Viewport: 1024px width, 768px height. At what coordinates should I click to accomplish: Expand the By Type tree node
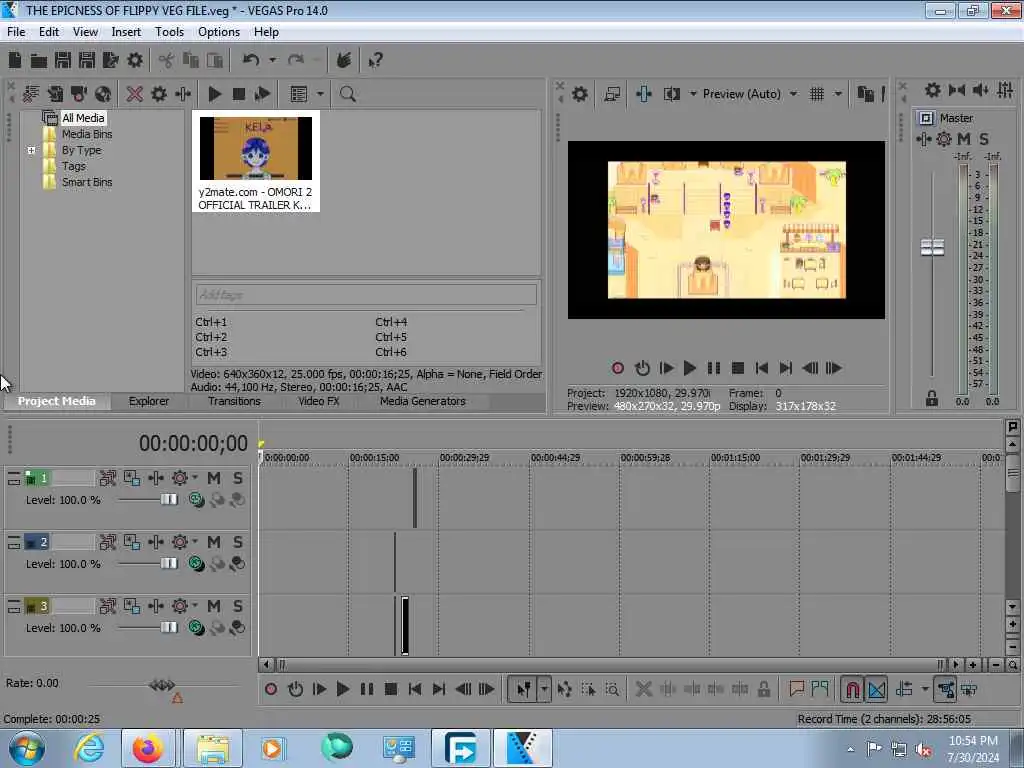click(31, 150)
